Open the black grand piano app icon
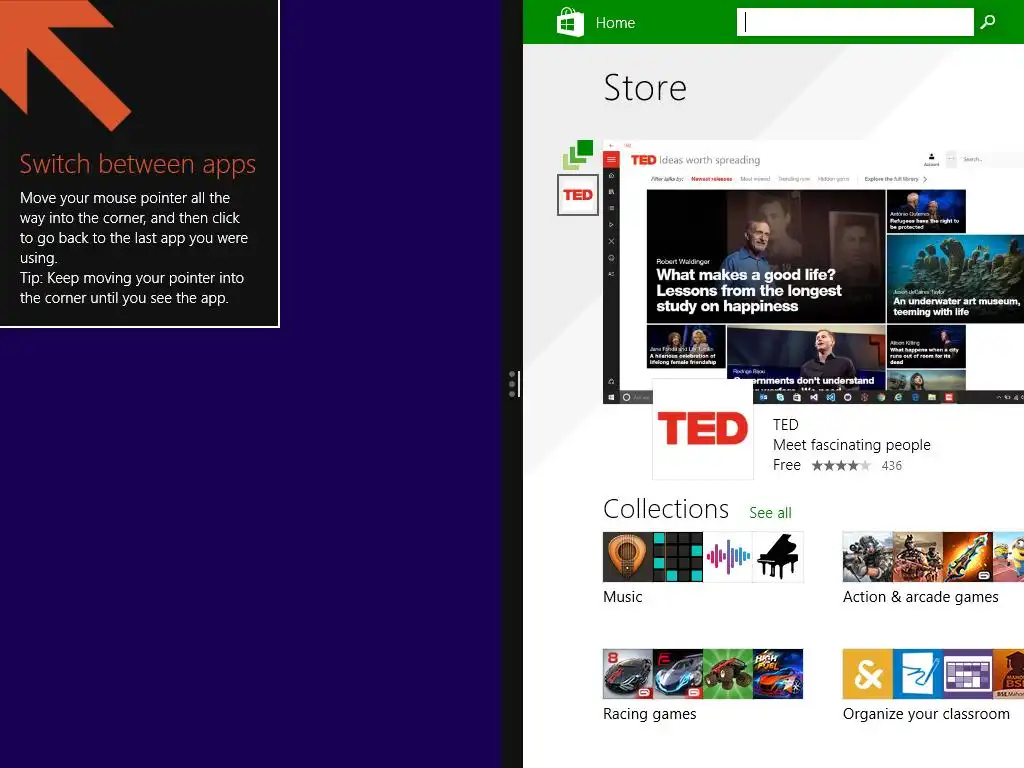The height and width of the screenshot is (768, 1024). coord(778,557)
